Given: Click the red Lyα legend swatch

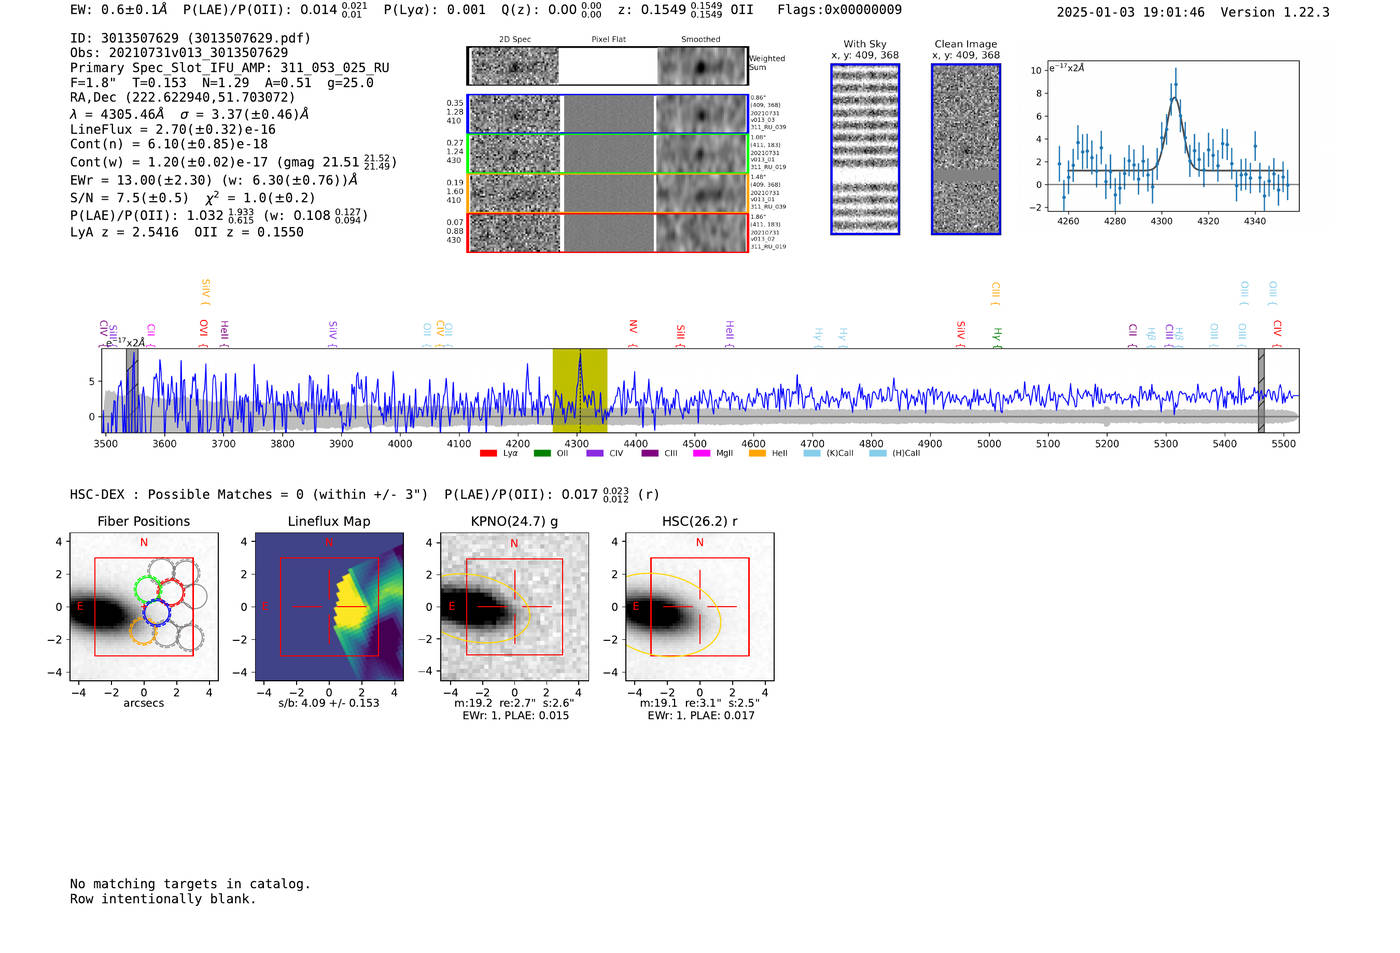Looking at the screenshot, I should pyautogui.click(x=488, y=453).
